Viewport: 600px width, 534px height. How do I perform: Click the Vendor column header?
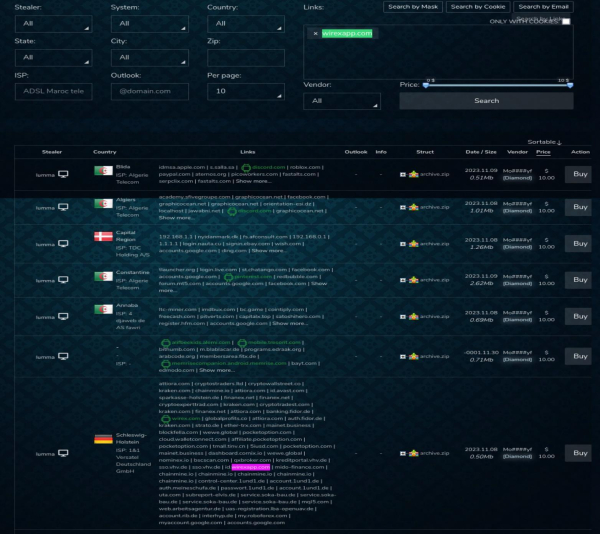[517, 152]
